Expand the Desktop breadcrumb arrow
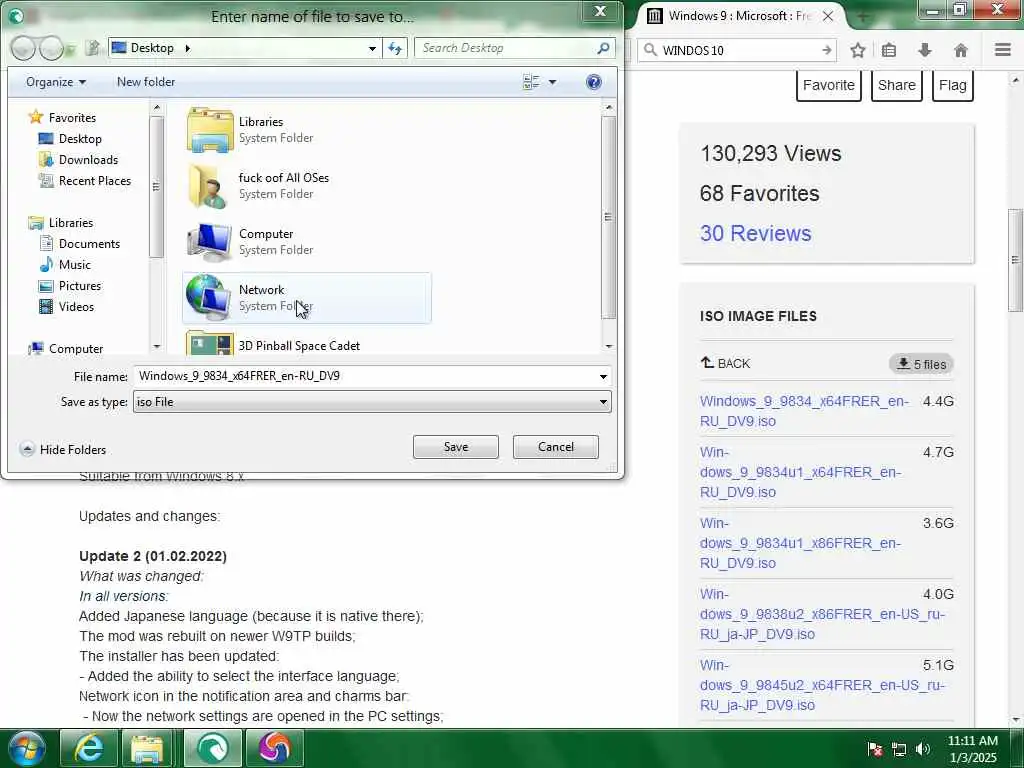This screenshot has width=1024, height=768. pyautogui.click(x=187, y=48)
